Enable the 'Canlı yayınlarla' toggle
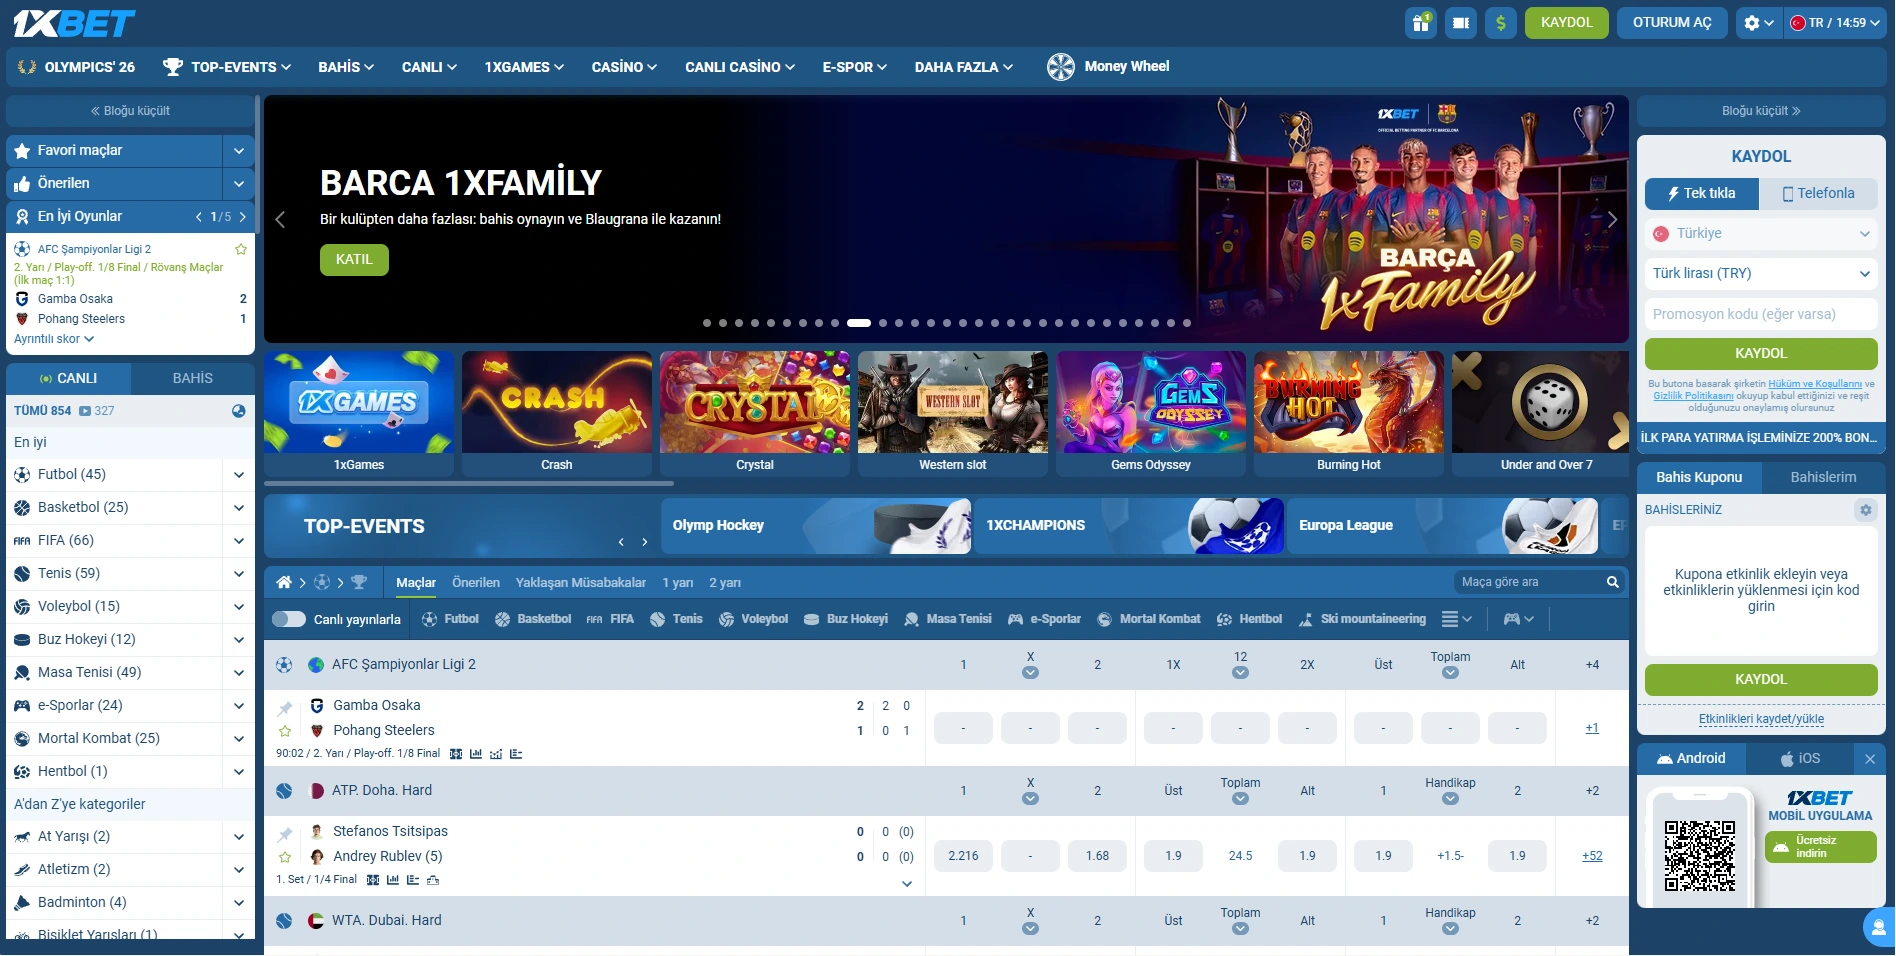The image size is (1896, 956). [288, 619]
